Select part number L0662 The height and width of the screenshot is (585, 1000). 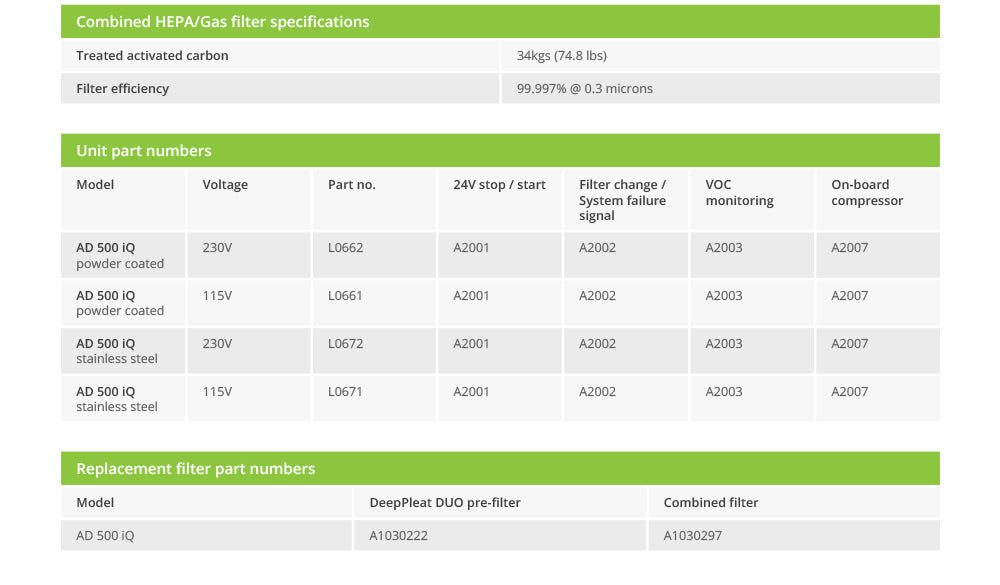345,248
